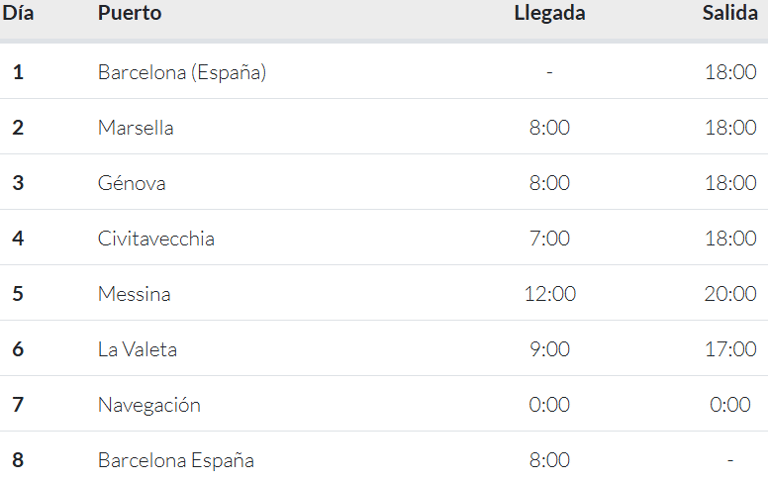The image size is (768, 482).
Task: Click La Valeta departure time 17:00
Action: [x=730, y=349]
